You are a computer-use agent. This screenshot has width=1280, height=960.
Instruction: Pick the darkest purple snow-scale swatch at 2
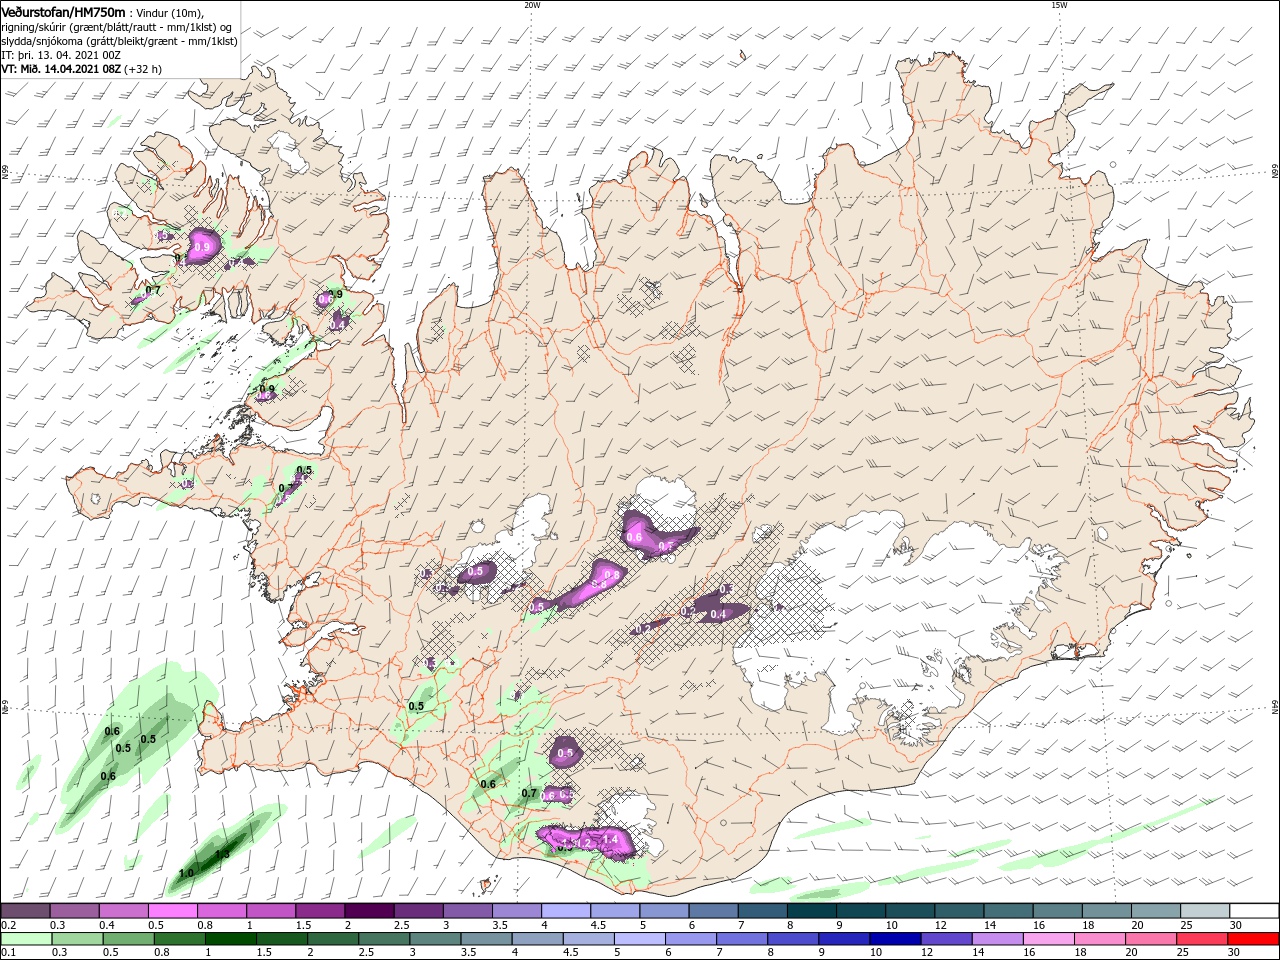(x=369, y=911)
